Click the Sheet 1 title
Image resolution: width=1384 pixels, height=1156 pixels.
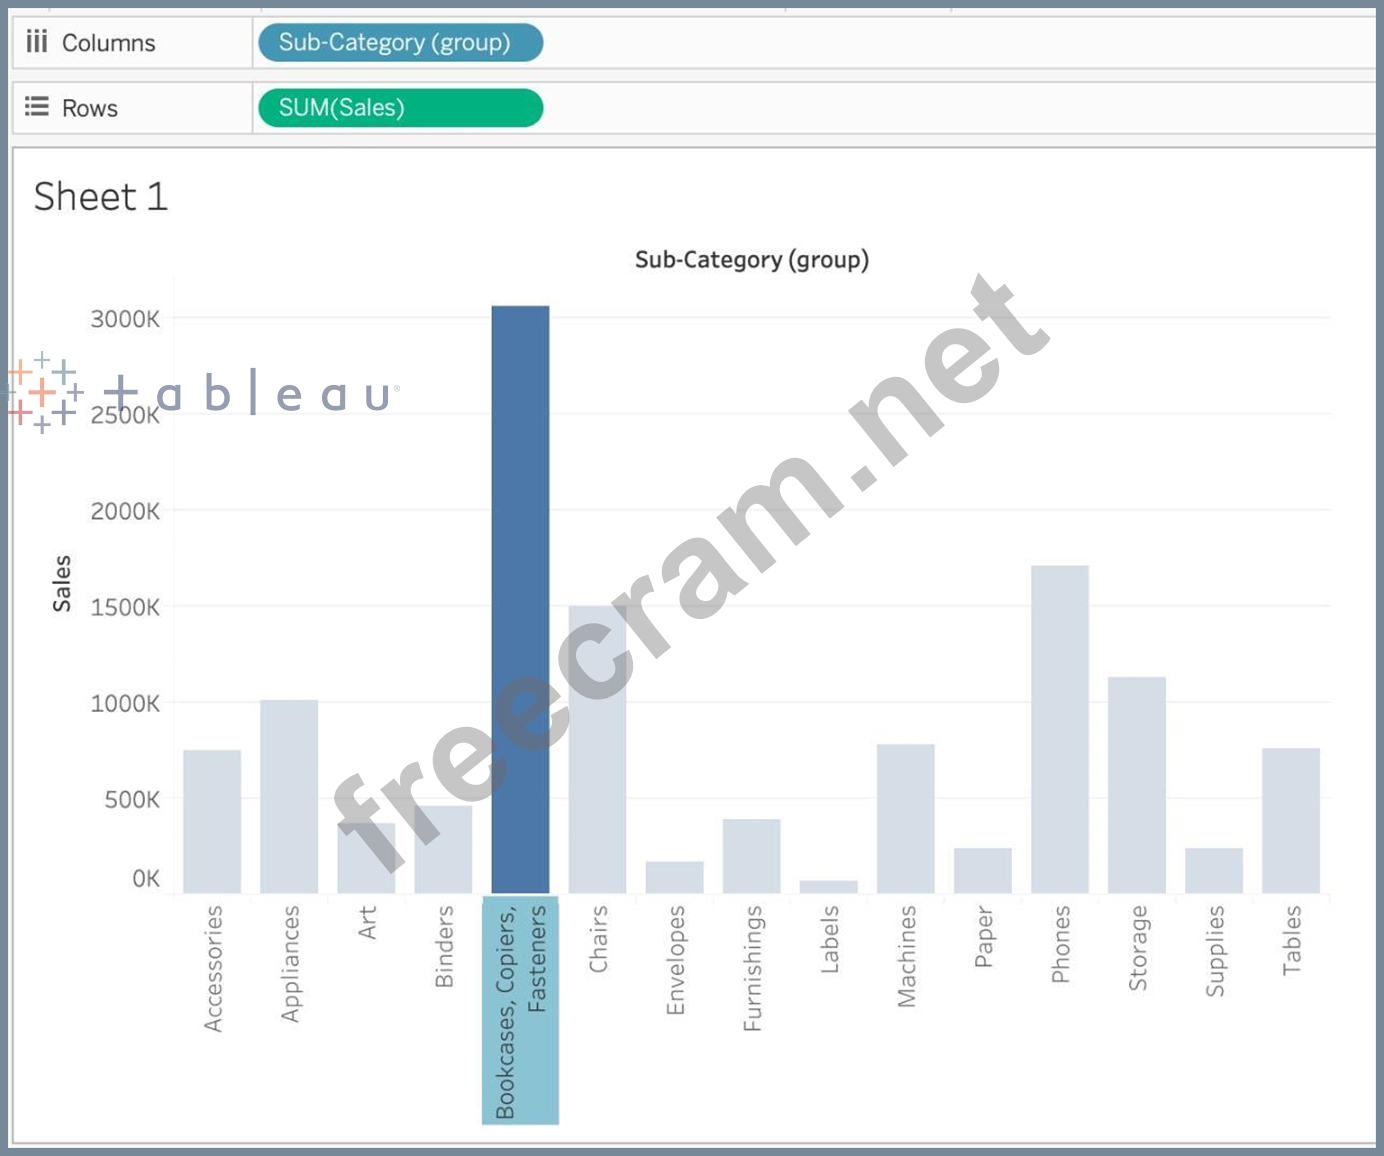pos(100,197)
